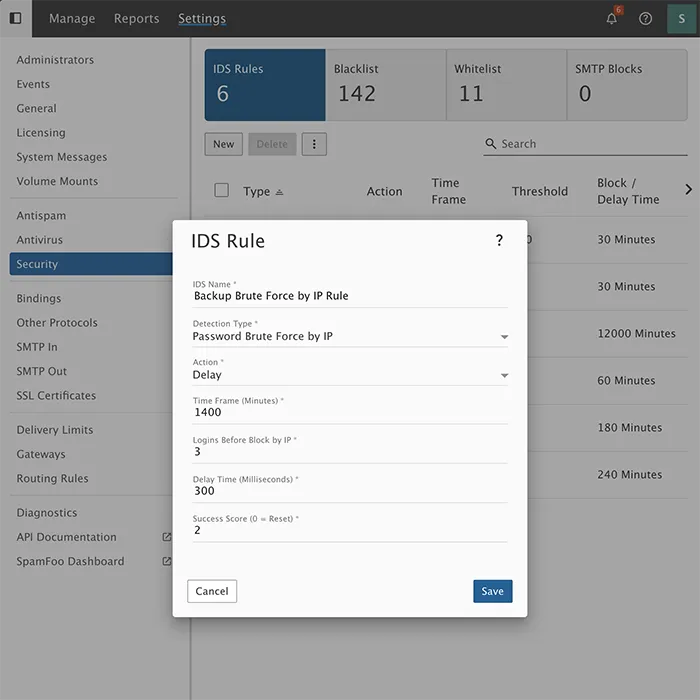Open Antivirus settings

[40, 240]
